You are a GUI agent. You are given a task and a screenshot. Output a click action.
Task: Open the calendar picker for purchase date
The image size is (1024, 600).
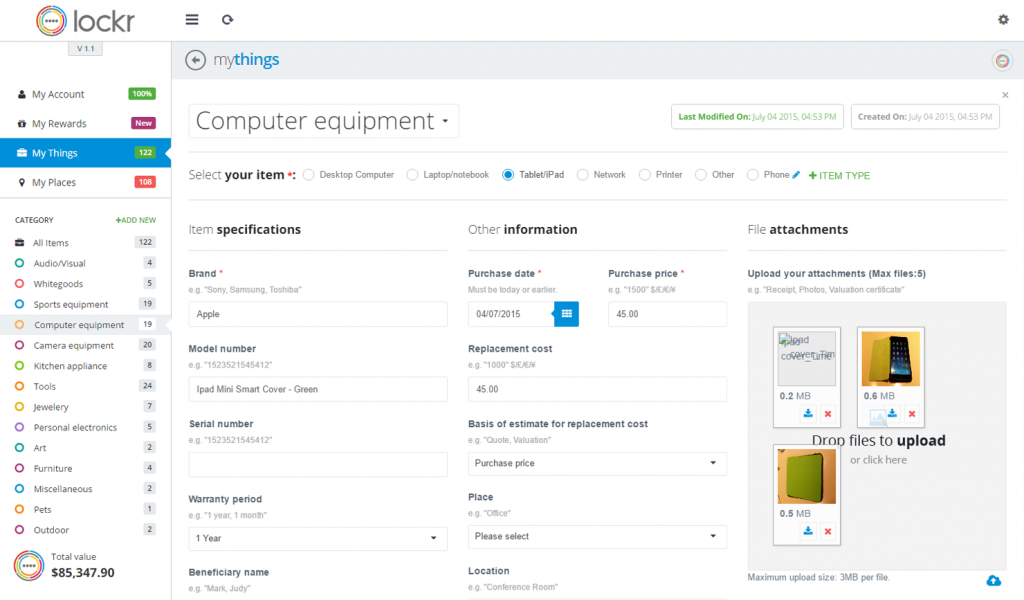(566, 314)
